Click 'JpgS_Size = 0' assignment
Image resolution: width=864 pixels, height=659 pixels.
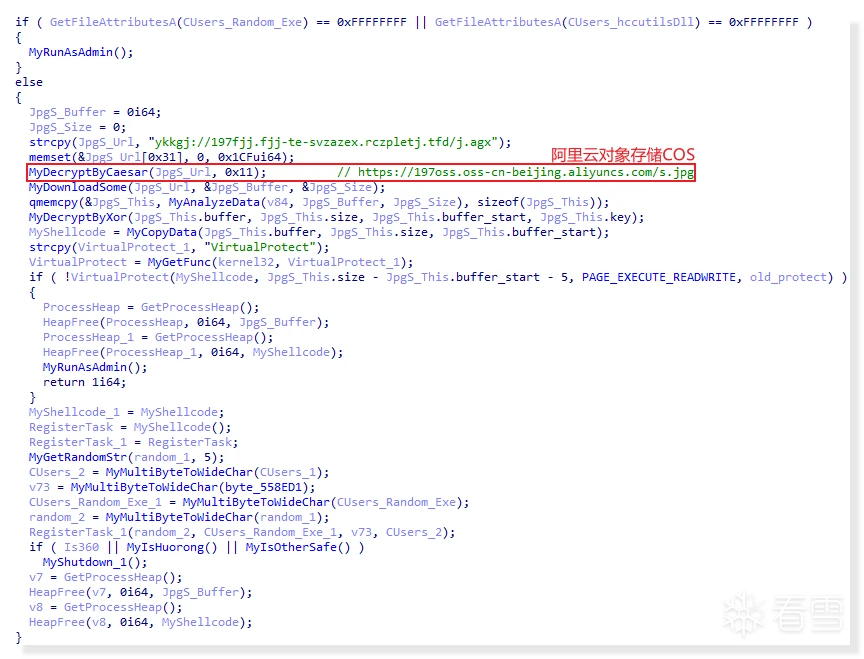(x=78, y=127)
